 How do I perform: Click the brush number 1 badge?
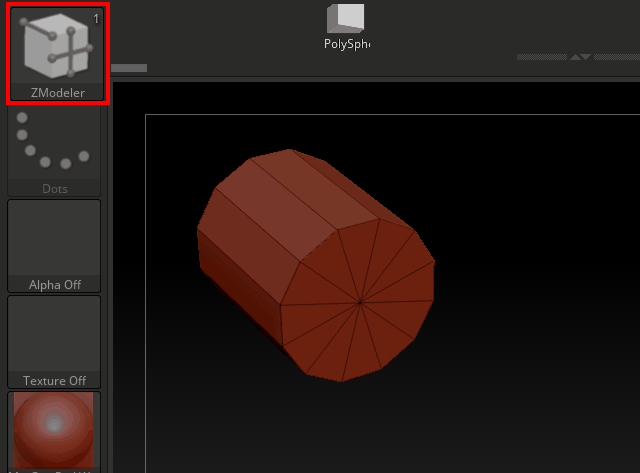(96, 18)
